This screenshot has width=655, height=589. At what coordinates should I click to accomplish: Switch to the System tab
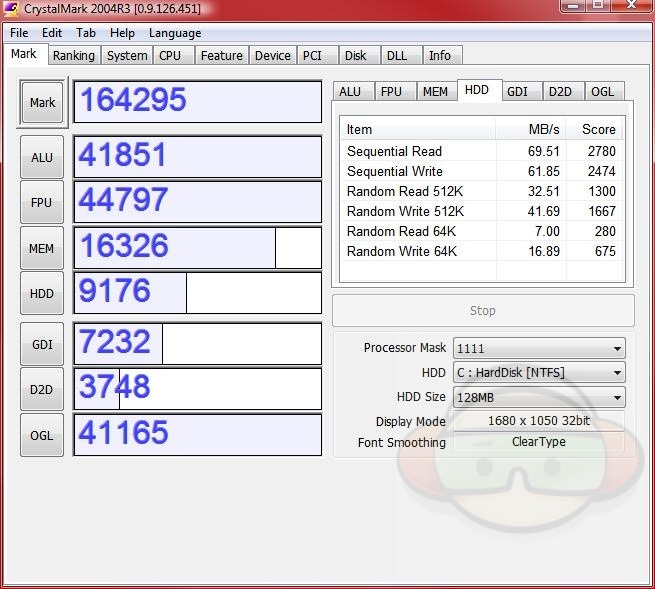coord(127,56)
